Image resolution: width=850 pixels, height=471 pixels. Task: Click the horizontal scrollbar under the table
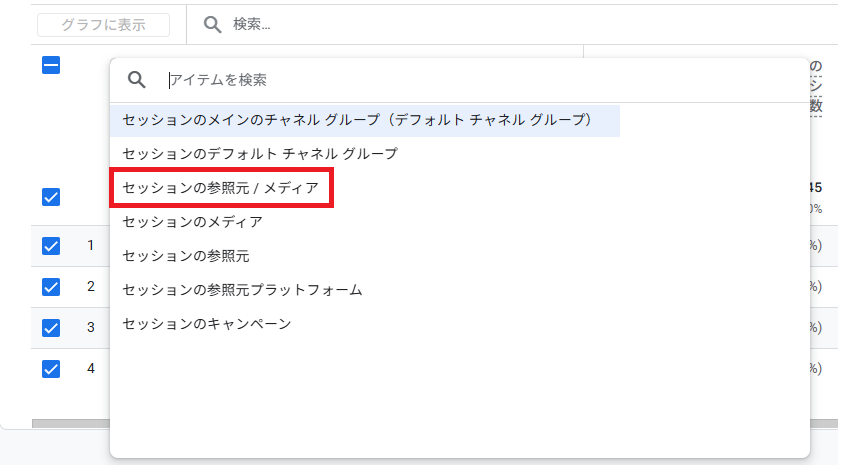click(70, 423)
